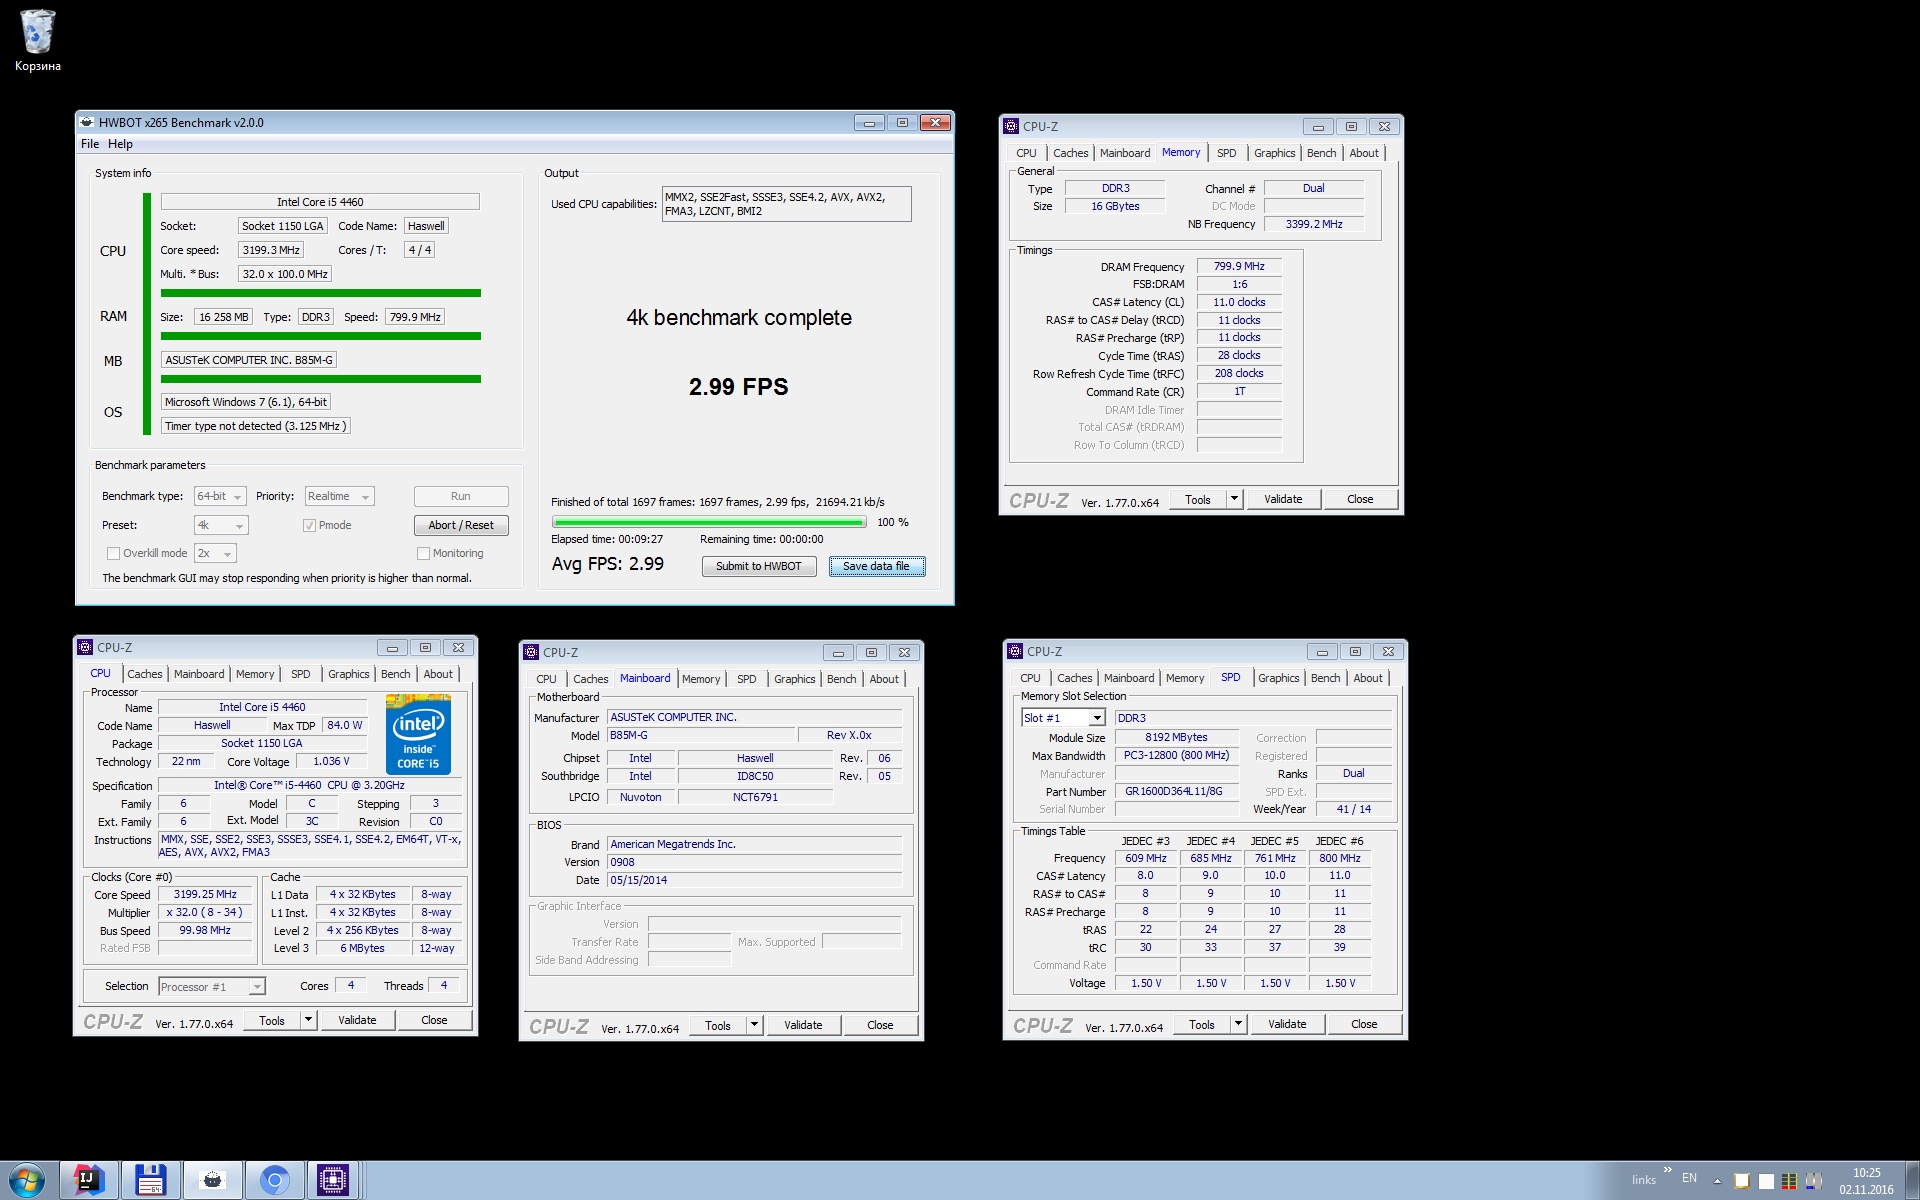Open the Chromium browser taskbar icon
The width and height of the screenshot is (1920, 1200).
click(274, 1181)
